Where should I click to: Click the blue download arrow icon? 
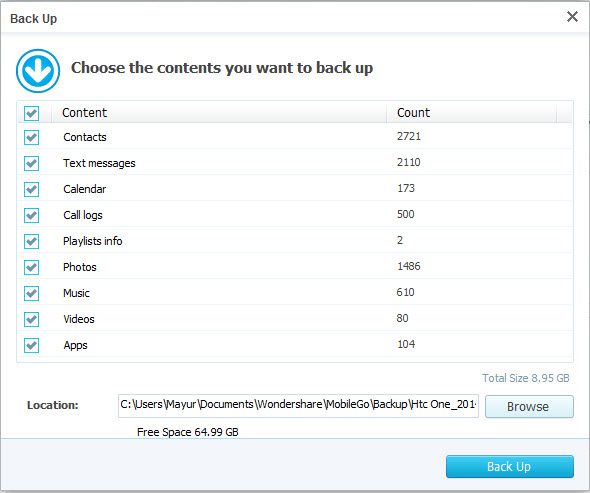(x=38, y=71)
